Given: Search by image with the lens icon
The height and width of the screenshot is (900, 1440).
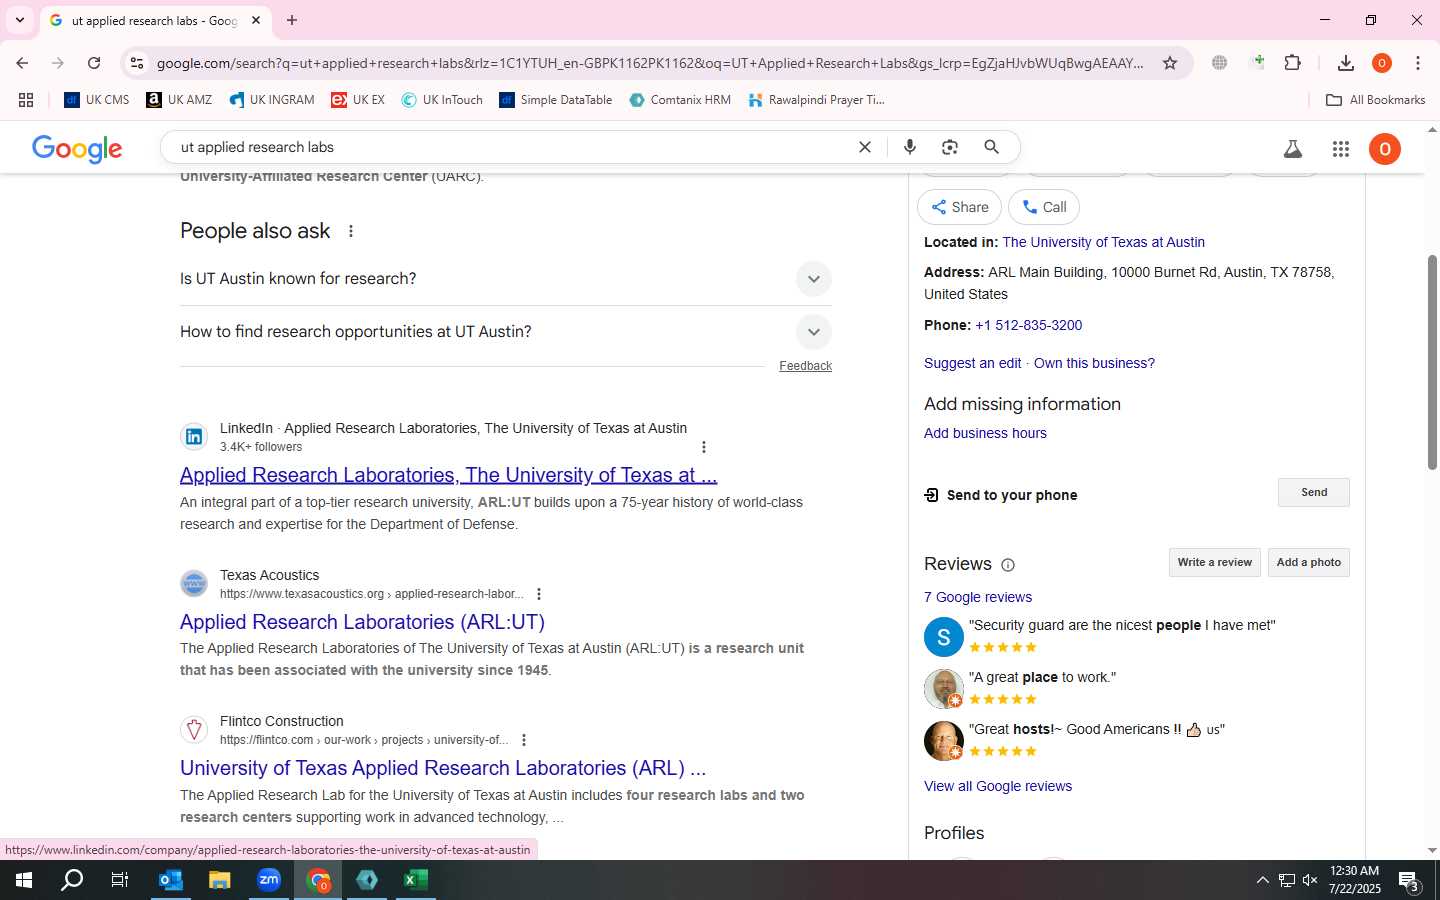Looking at the screenshot, I should pyautogui.click(x=950, y=147).
